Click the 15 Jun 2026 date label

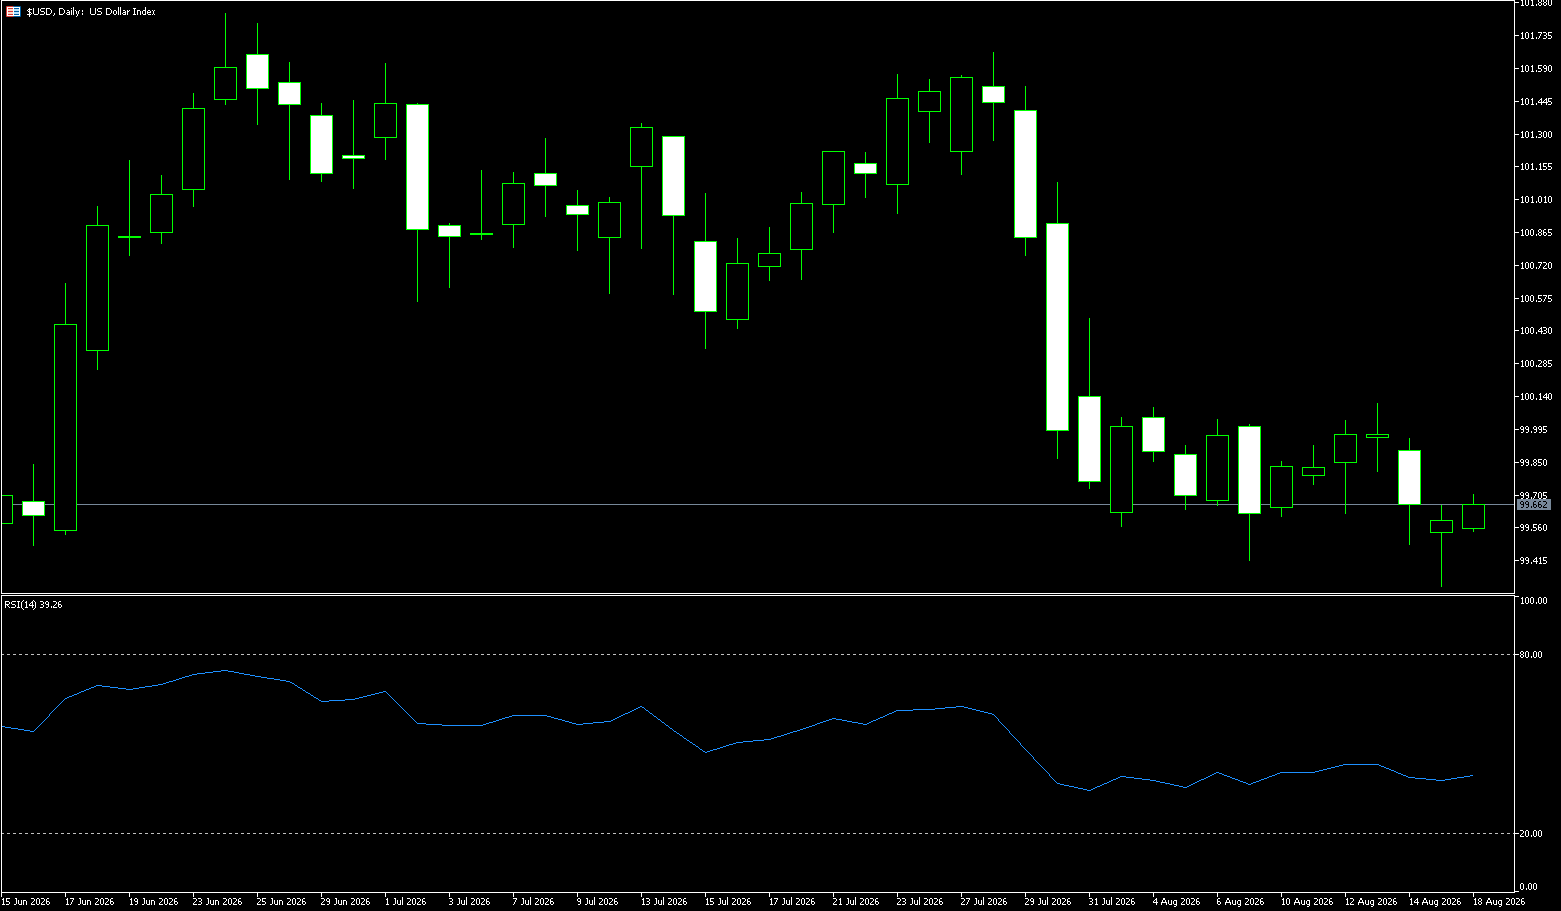tap(25, 902)
